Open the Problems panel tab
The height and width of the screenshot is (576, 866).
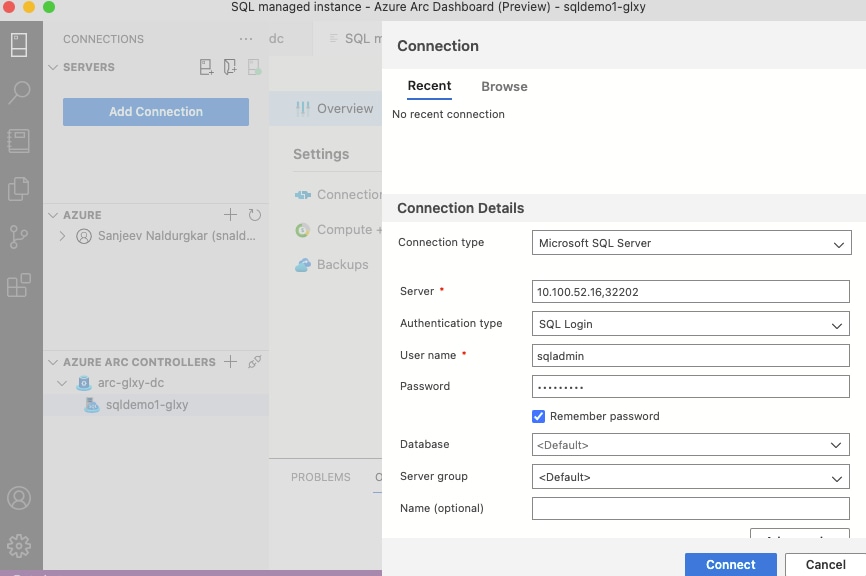(320, 477)
